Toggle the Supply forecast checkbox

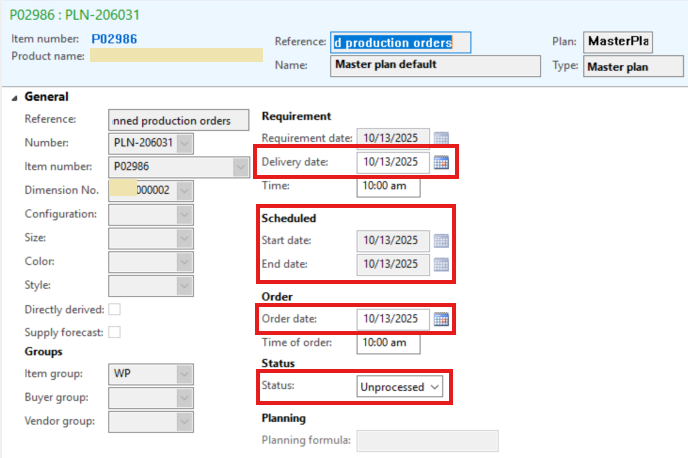114,332
